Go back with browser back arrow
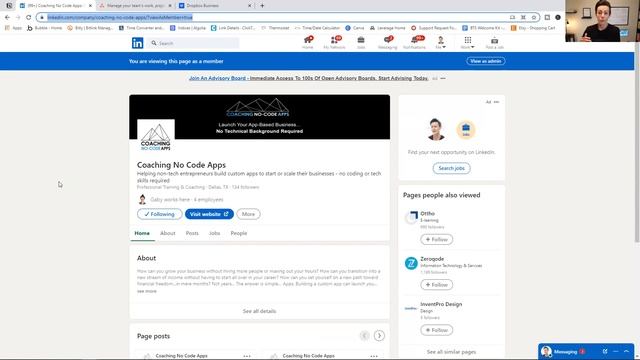 7,17
